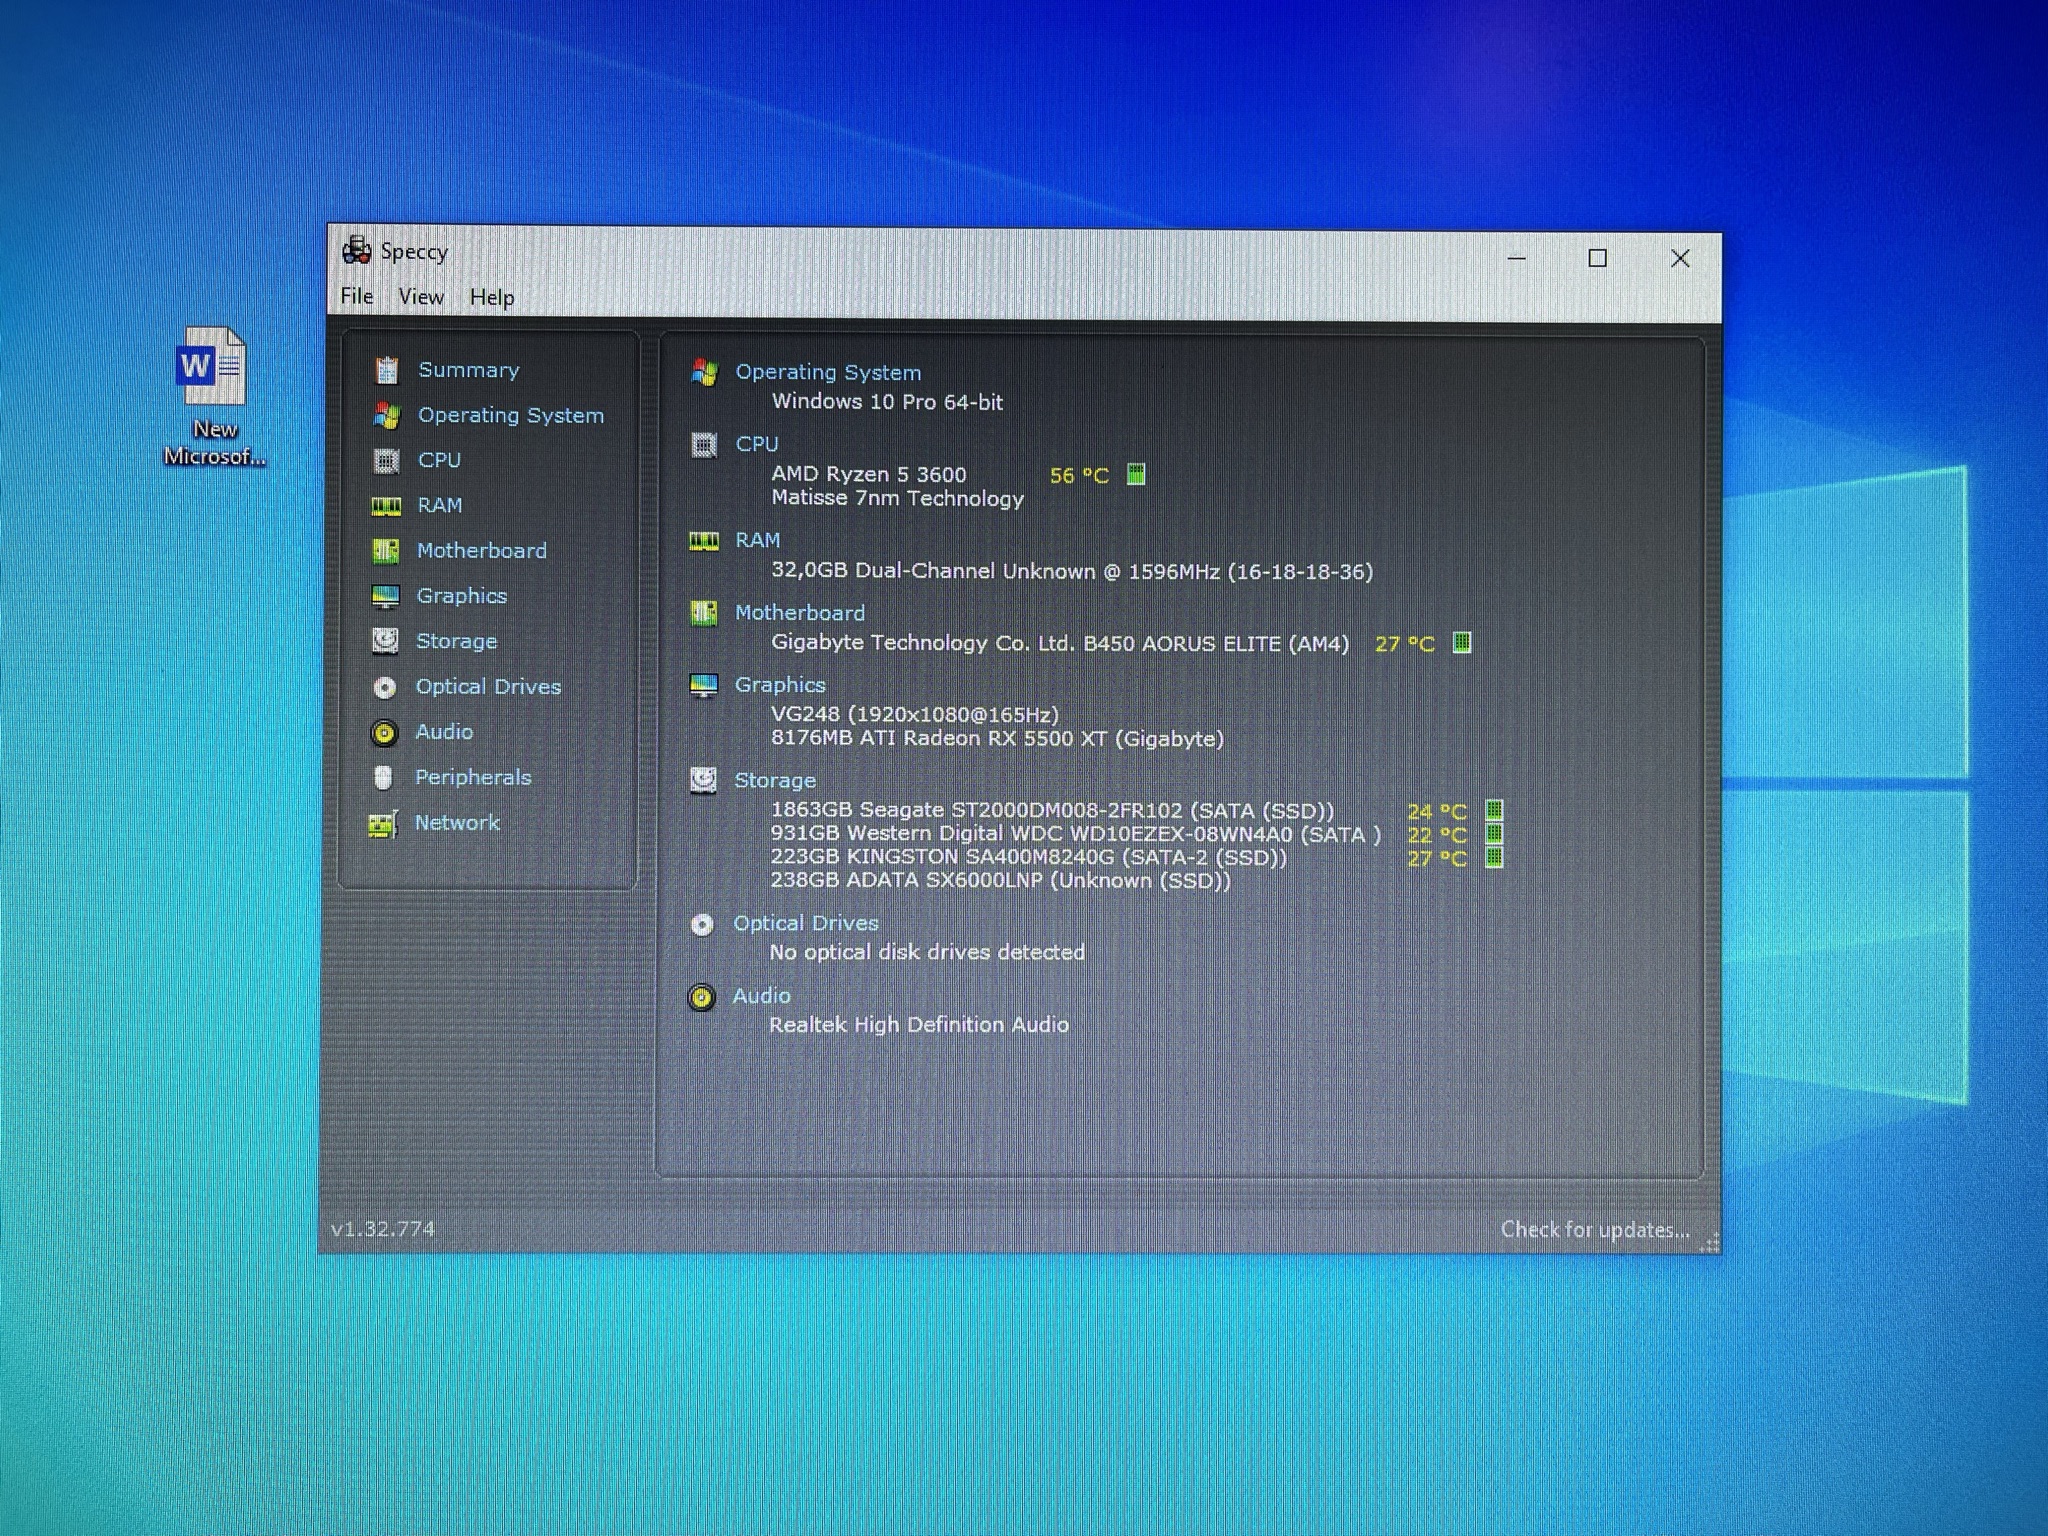Screen dimensions: 2048x1536
Task: Open the View menu
Action: tap(421, 297)
